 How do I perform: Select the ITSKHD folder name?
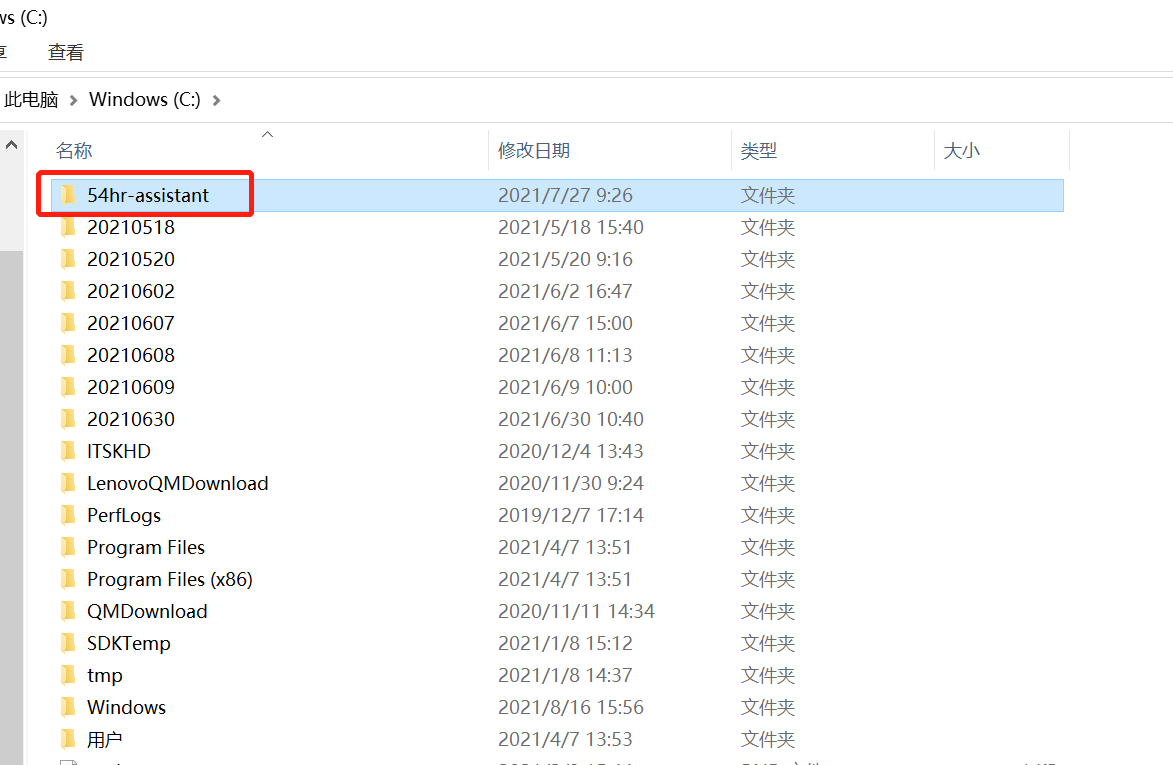[x=119, y=451]
